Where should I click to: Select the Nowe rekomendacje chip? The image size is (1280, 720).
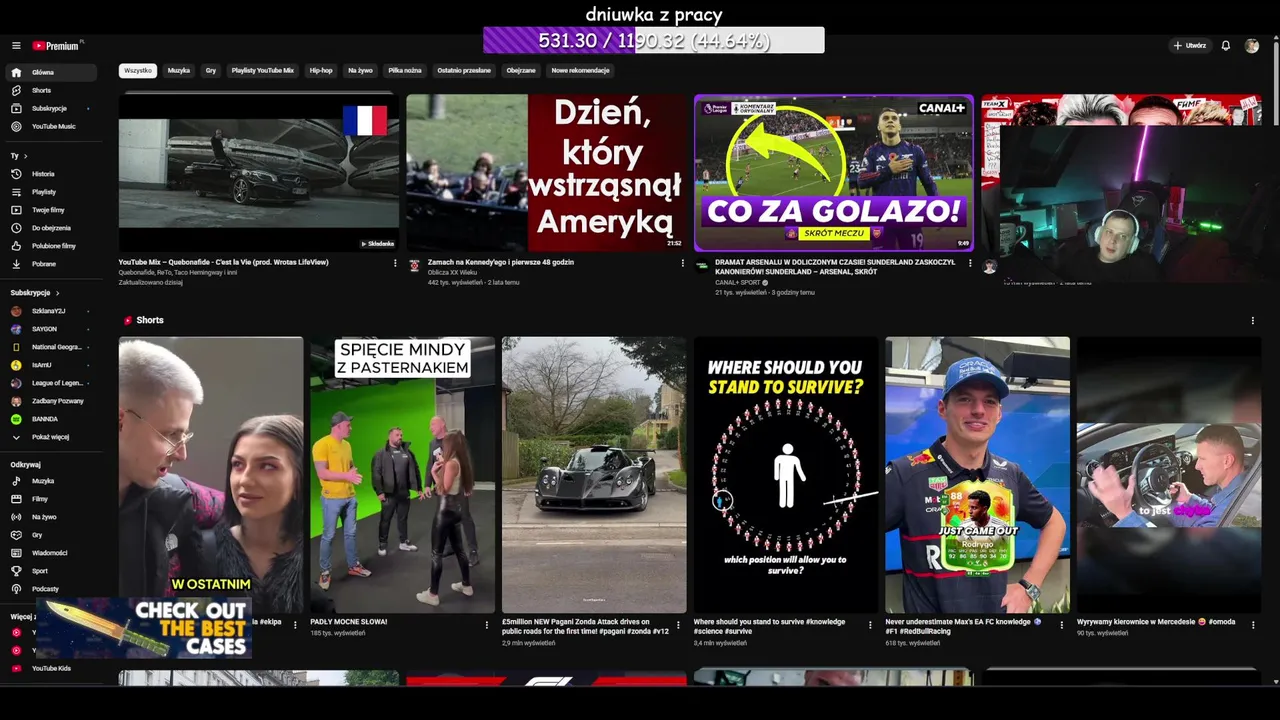580,71
